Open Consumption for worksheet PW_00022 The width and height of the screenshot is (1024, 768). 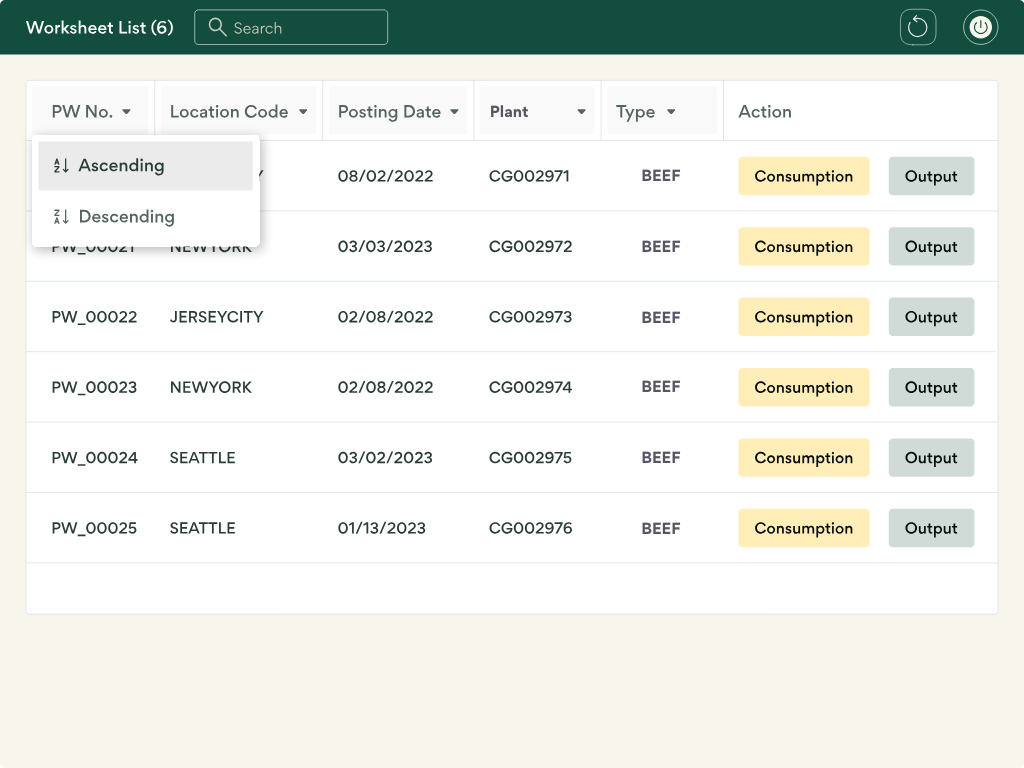[x=803, y=317]
